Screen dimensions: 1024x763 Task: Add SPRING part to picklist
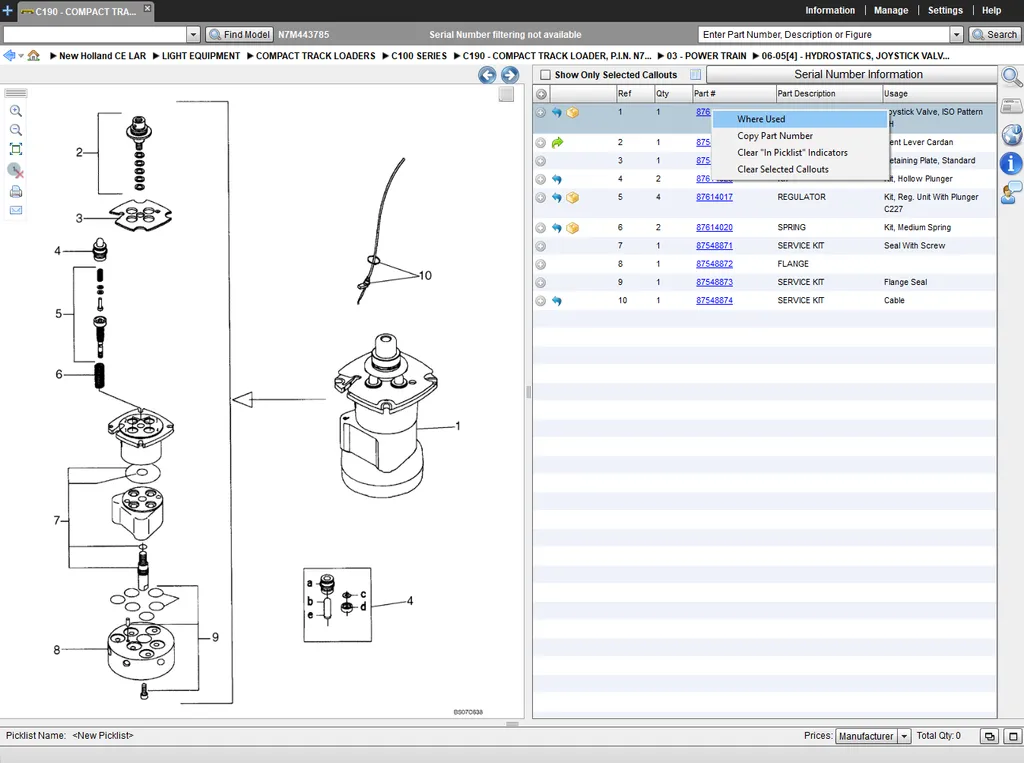point(541,228)
